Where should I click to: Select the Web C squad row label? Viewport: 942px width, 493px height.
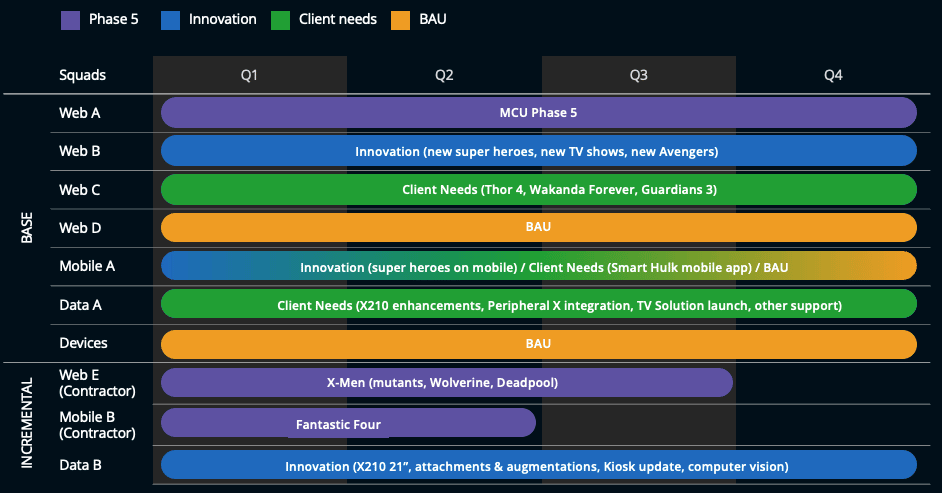point(79,190)
